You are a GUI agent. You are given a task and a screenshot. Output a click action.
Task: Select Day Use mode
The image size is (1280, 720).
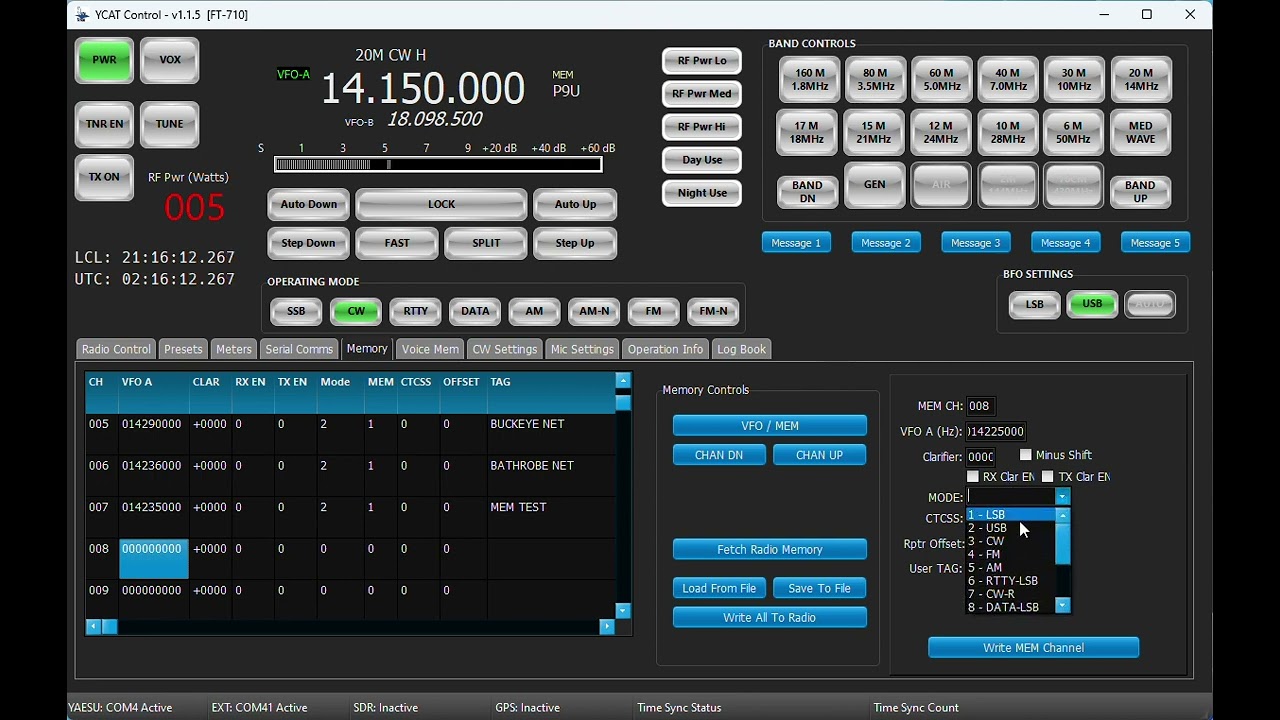tap(702, 160)
